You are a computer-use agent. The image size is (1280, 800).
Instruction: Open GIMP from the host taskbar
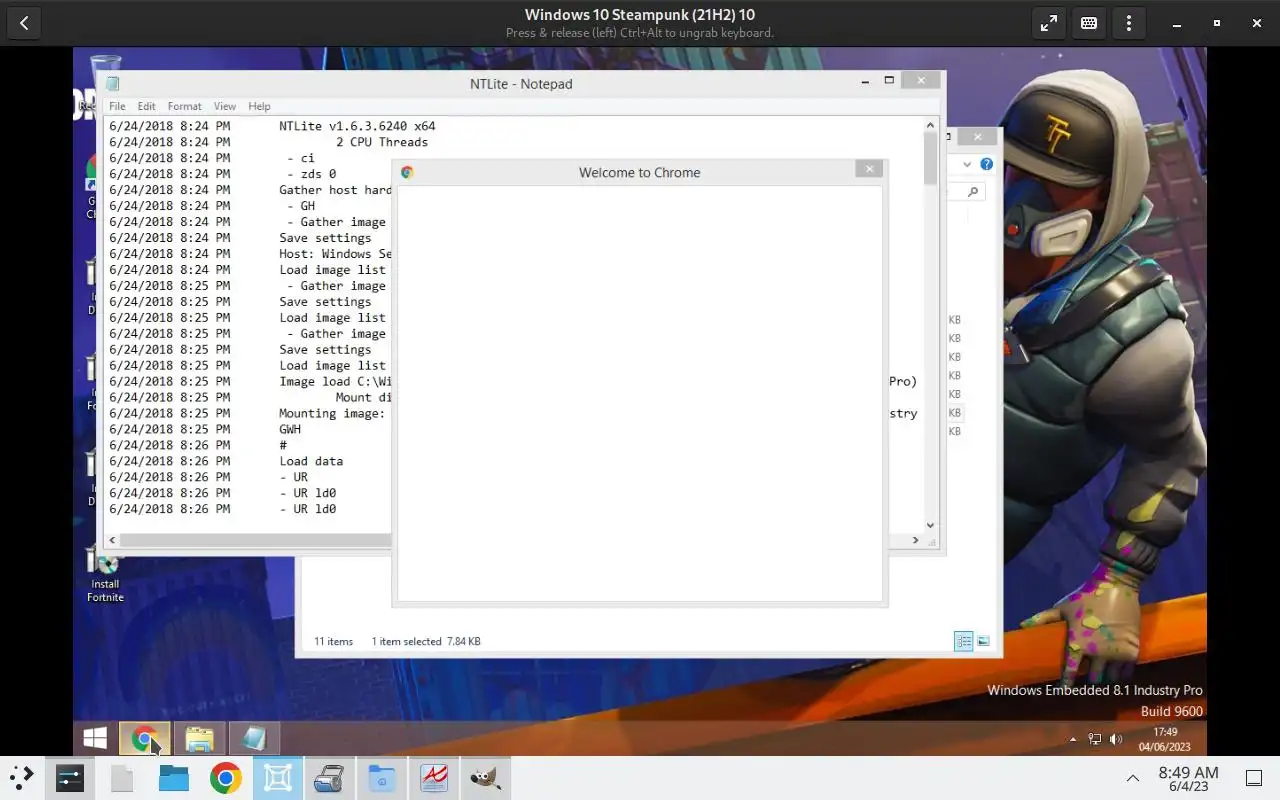486,778
